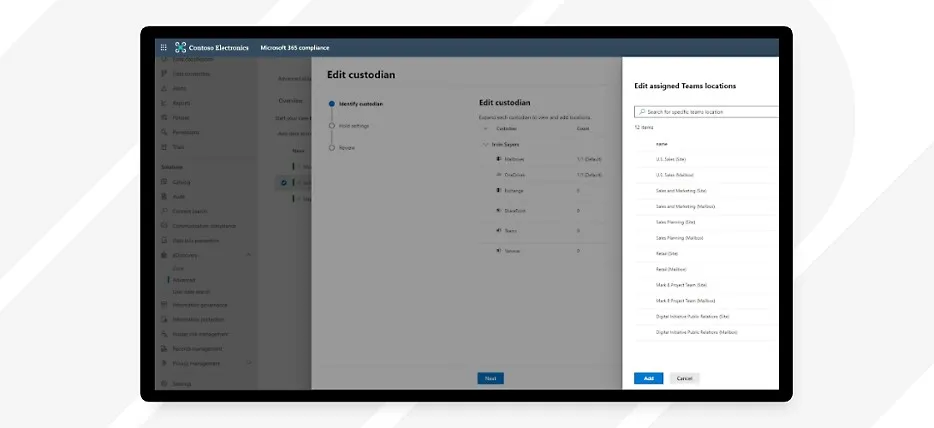This screenshot has height=428, width=934.
Task: Open Reports in the left sidebar
Action: click(181, 103)
